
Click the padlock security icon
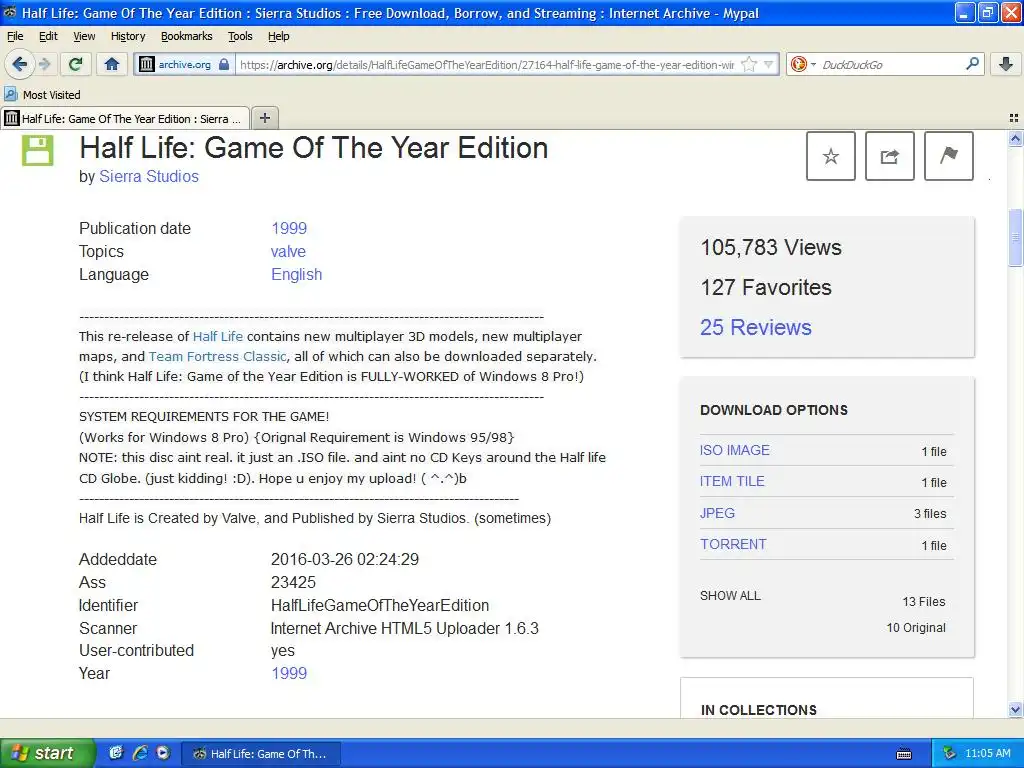click(x=224, y=64)
